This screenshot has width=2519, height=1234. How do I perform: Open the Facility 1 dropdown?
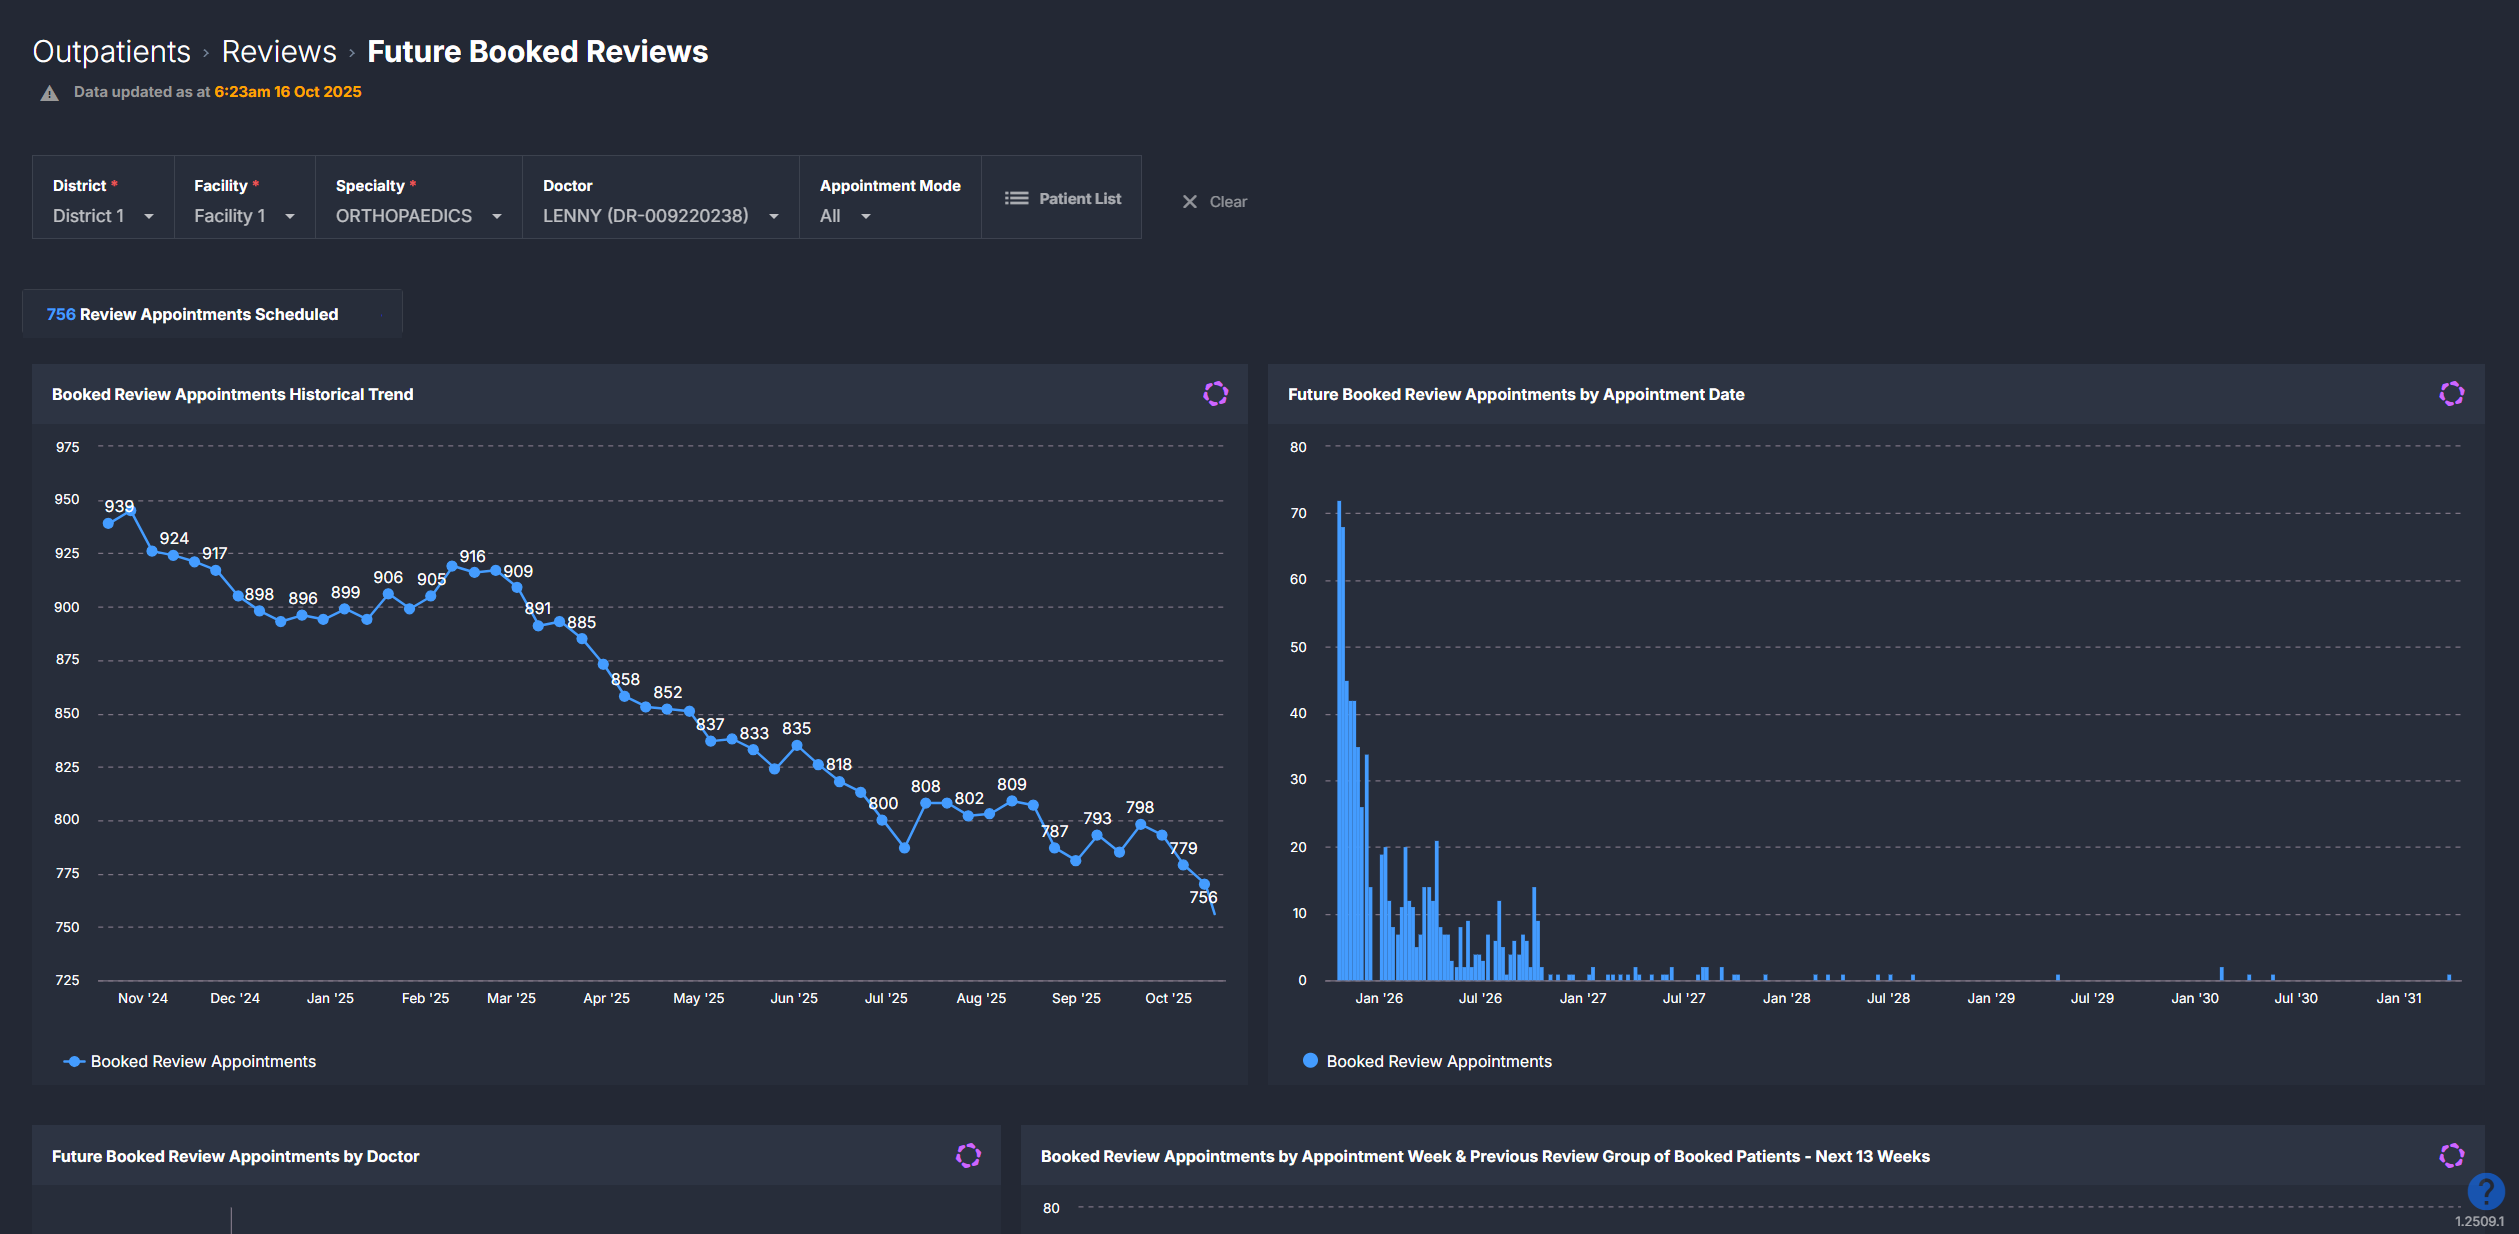(244, 216)
